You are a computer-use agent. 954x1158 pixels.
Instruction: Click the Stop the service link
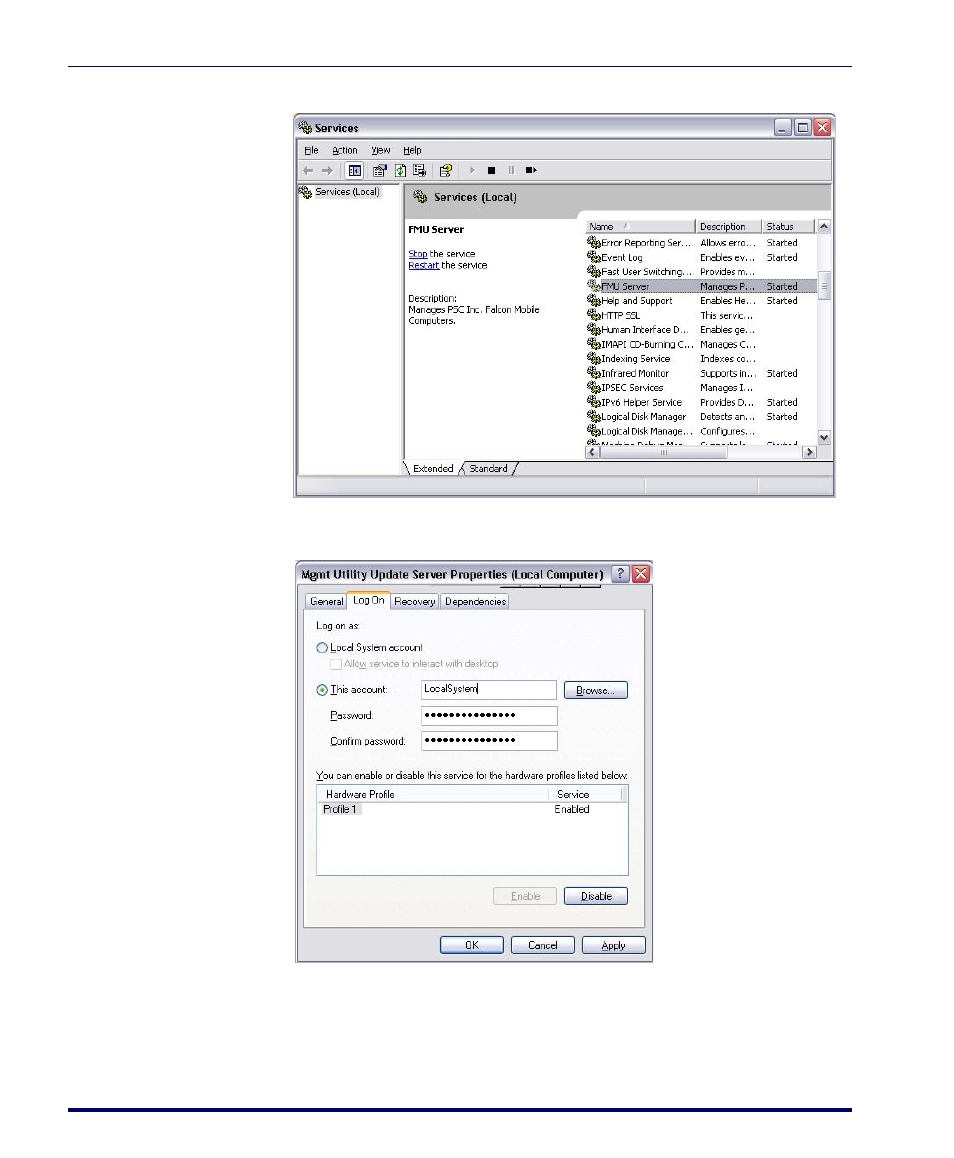click(418, 253)
